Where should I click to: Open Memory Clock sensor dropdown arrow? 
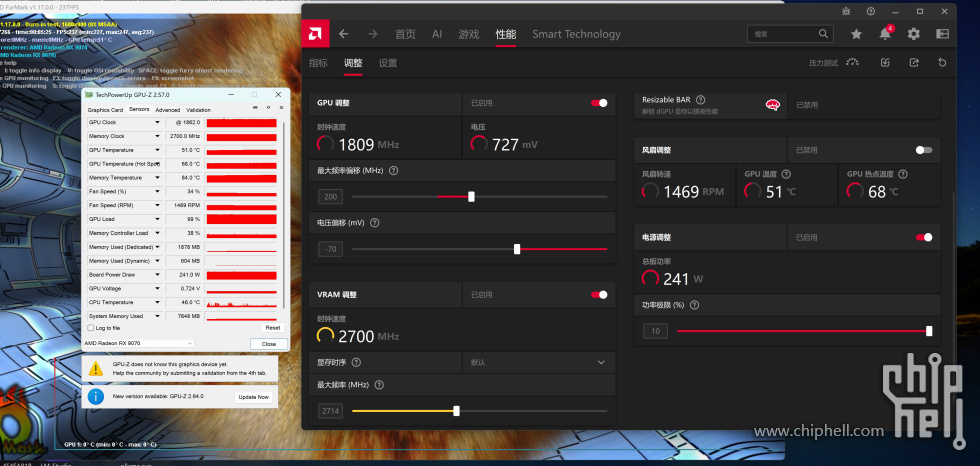pyautogui.click(x=158, y=136)
